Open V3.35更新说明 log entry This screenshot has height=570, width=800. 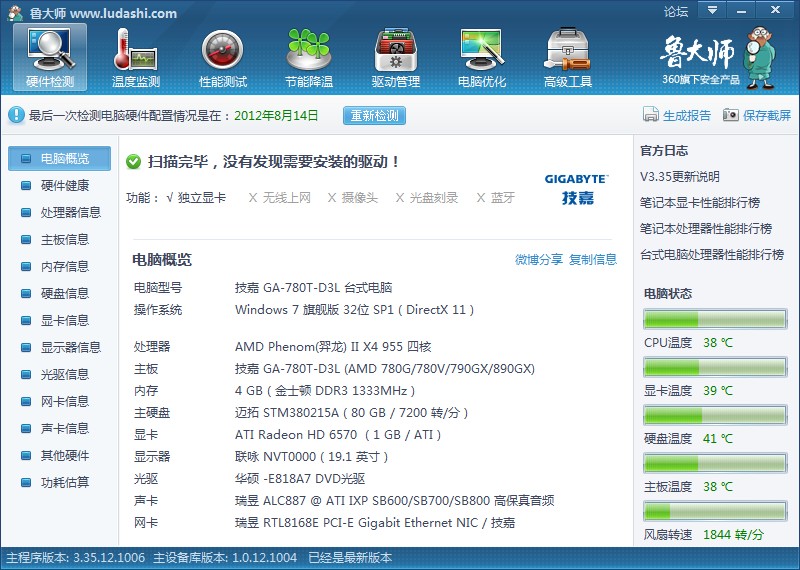coord(680,177)
